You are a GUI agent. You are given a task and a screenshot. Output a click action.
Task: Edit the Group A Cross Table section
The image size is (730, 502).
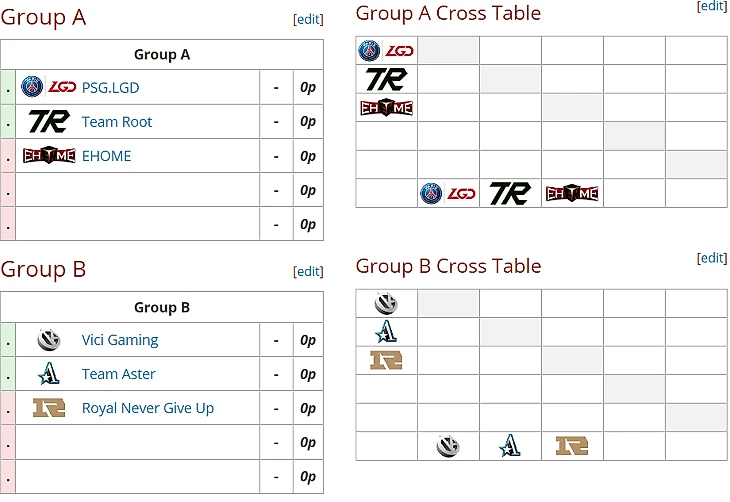711,6
